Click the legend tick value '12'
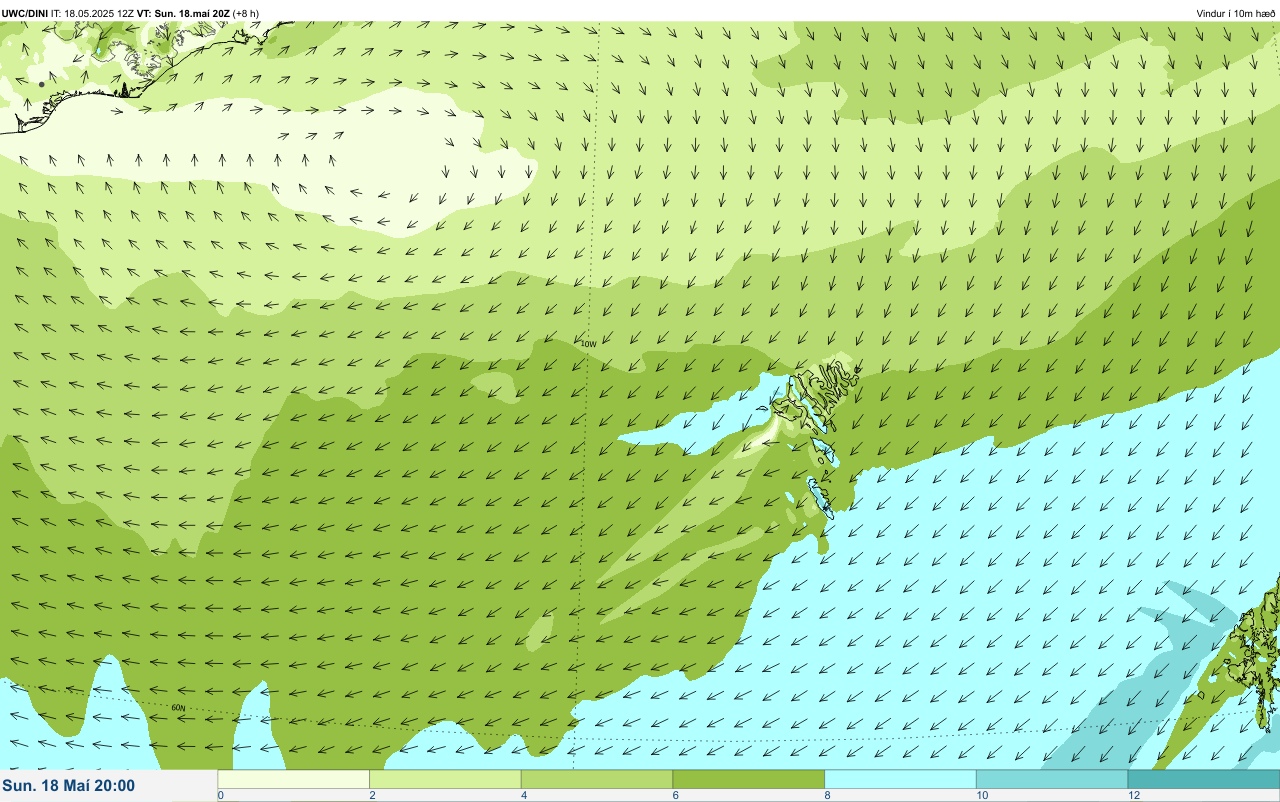Screen dimensions: 1280x802 click(x=1135, y=795)
